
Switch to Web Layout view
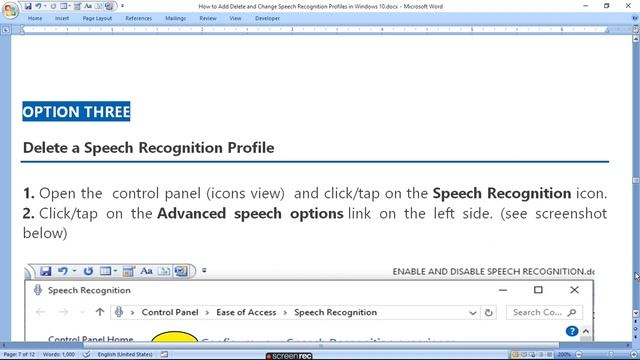pos(532,355)
